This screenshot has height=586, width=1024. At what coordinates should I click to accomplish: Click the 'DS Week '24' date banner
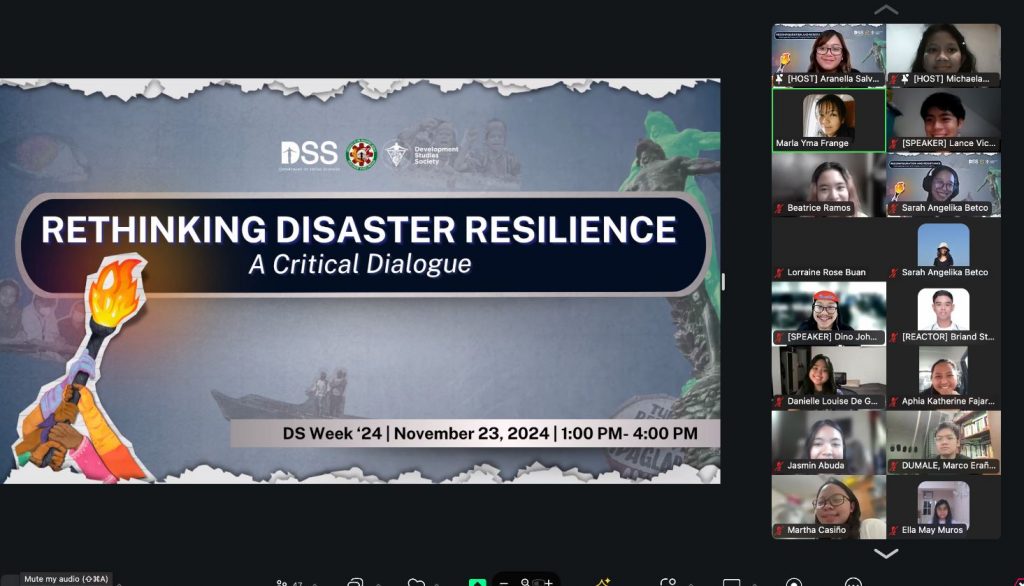click(x=475, y=433)
